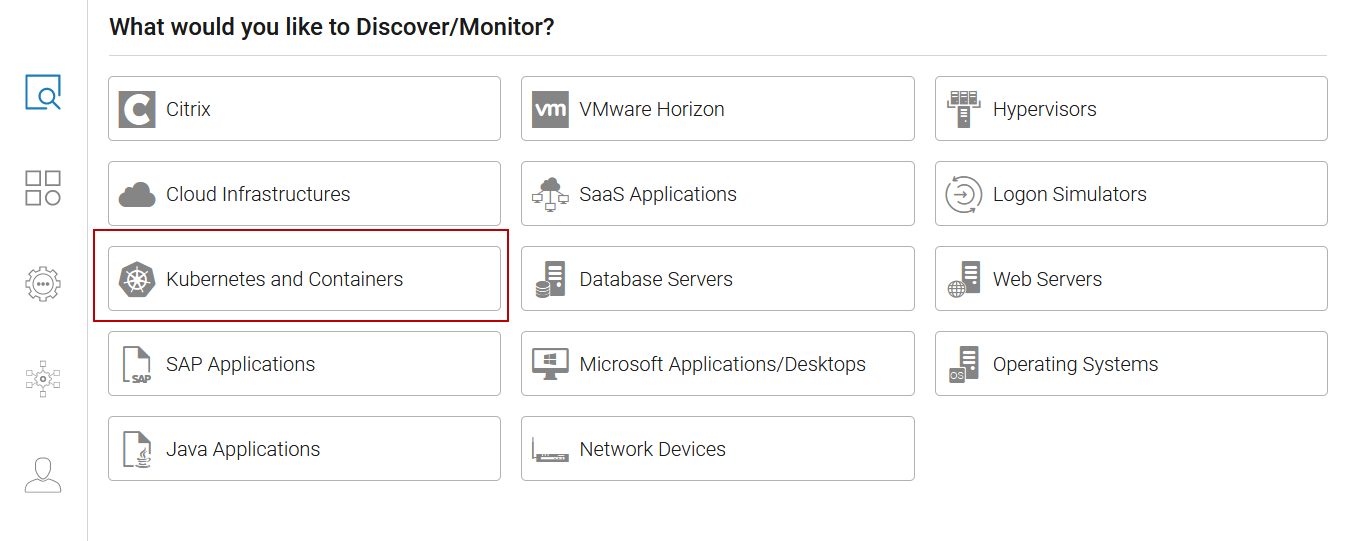Click the Operating Systems OS icon

(x=964, y=364)
